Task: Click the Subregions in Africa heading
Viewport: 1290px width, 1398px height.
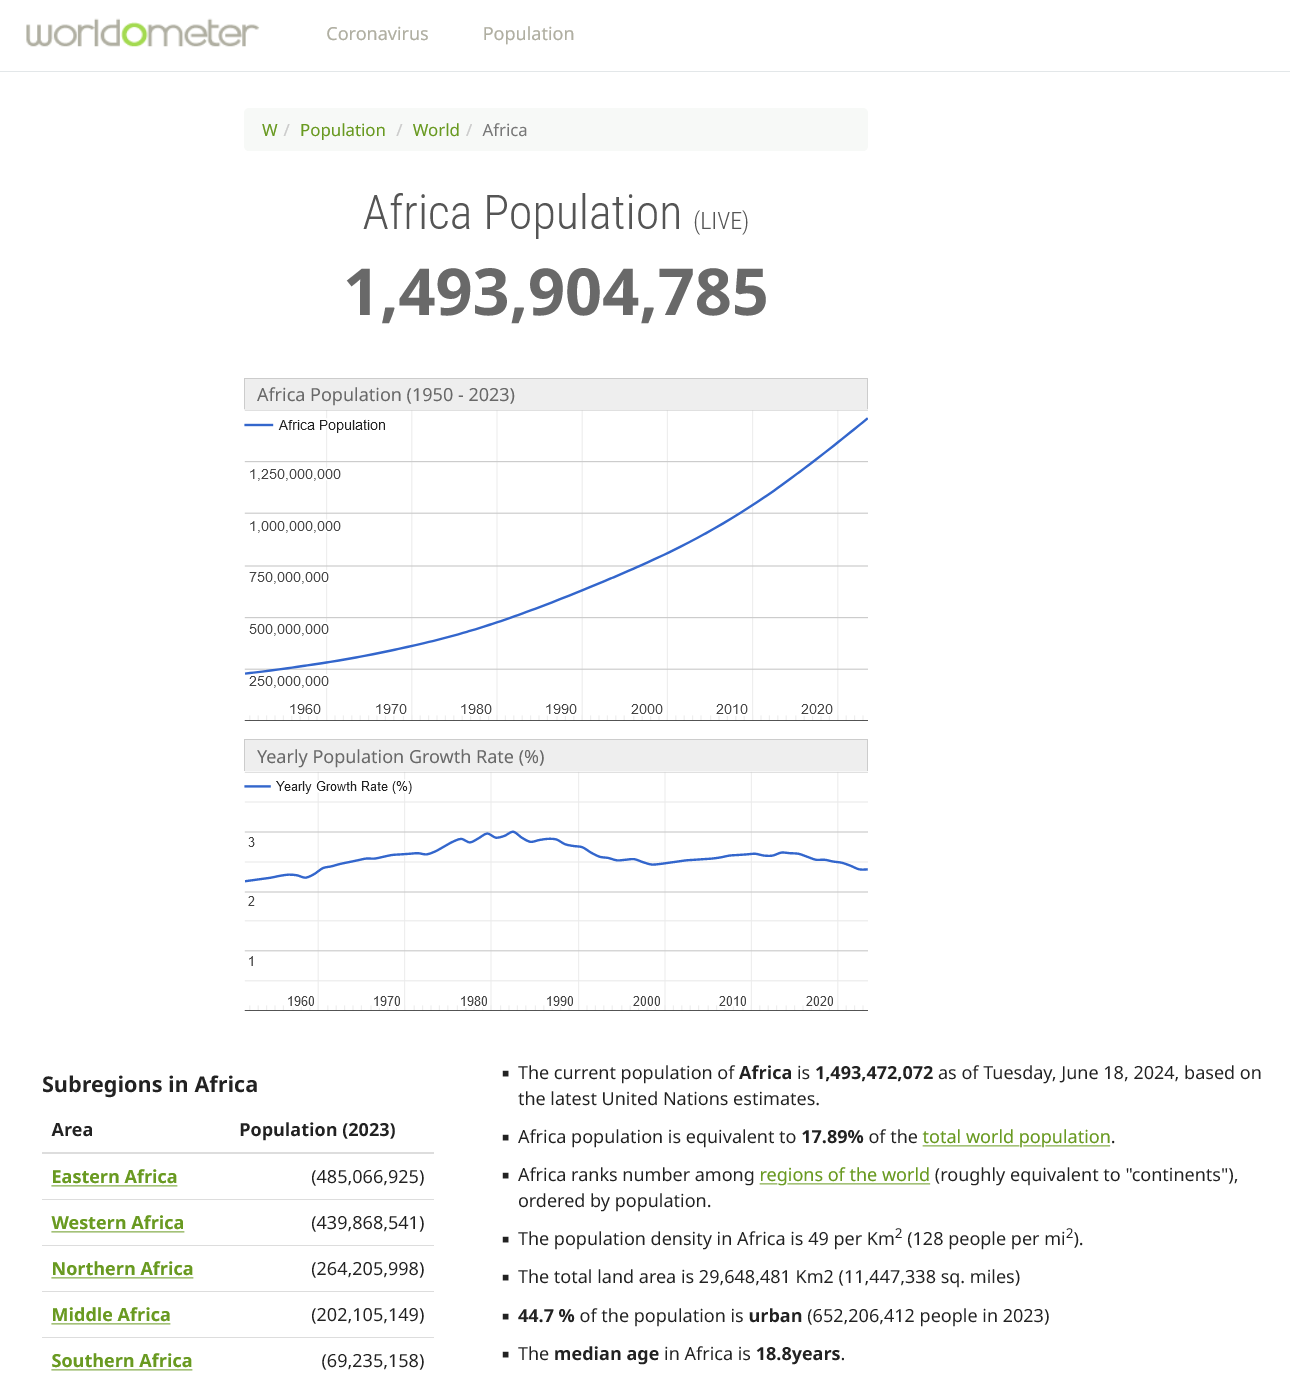Action: pyautogui.click(x=150, y=1085)
